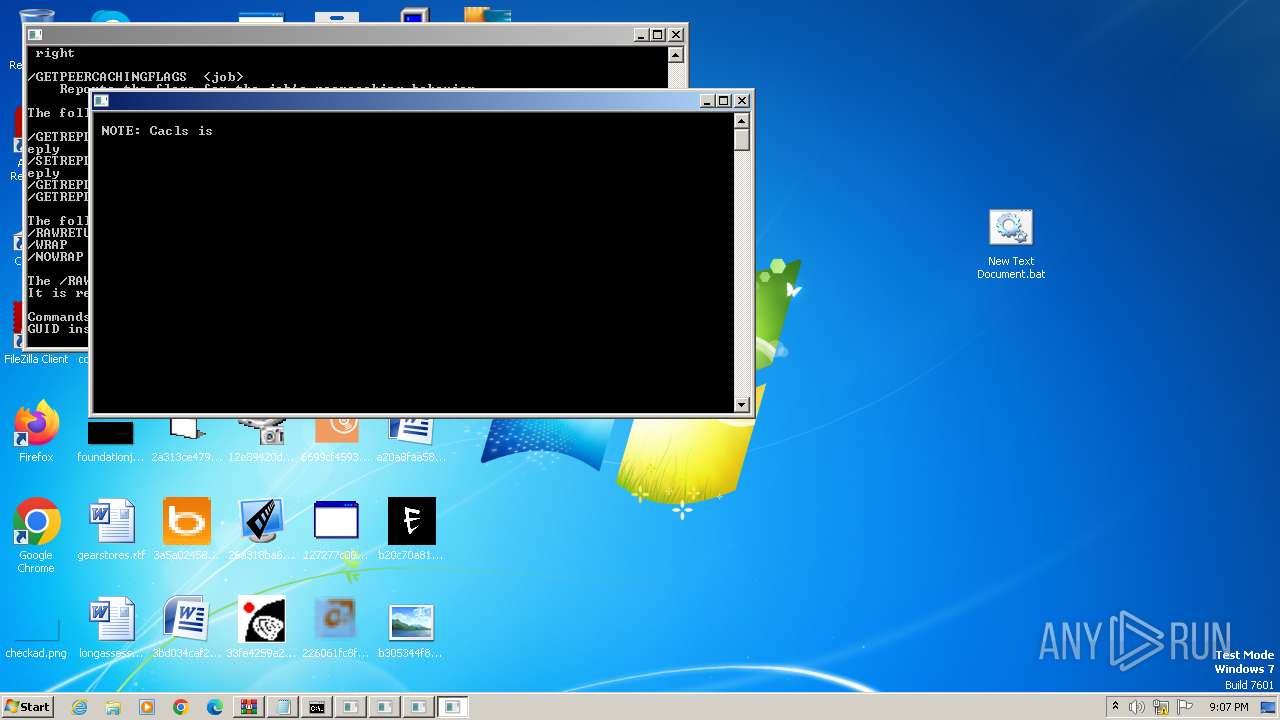Maximize the front console window
Viewport: 1280px width, 720px height.
[724, 100]
